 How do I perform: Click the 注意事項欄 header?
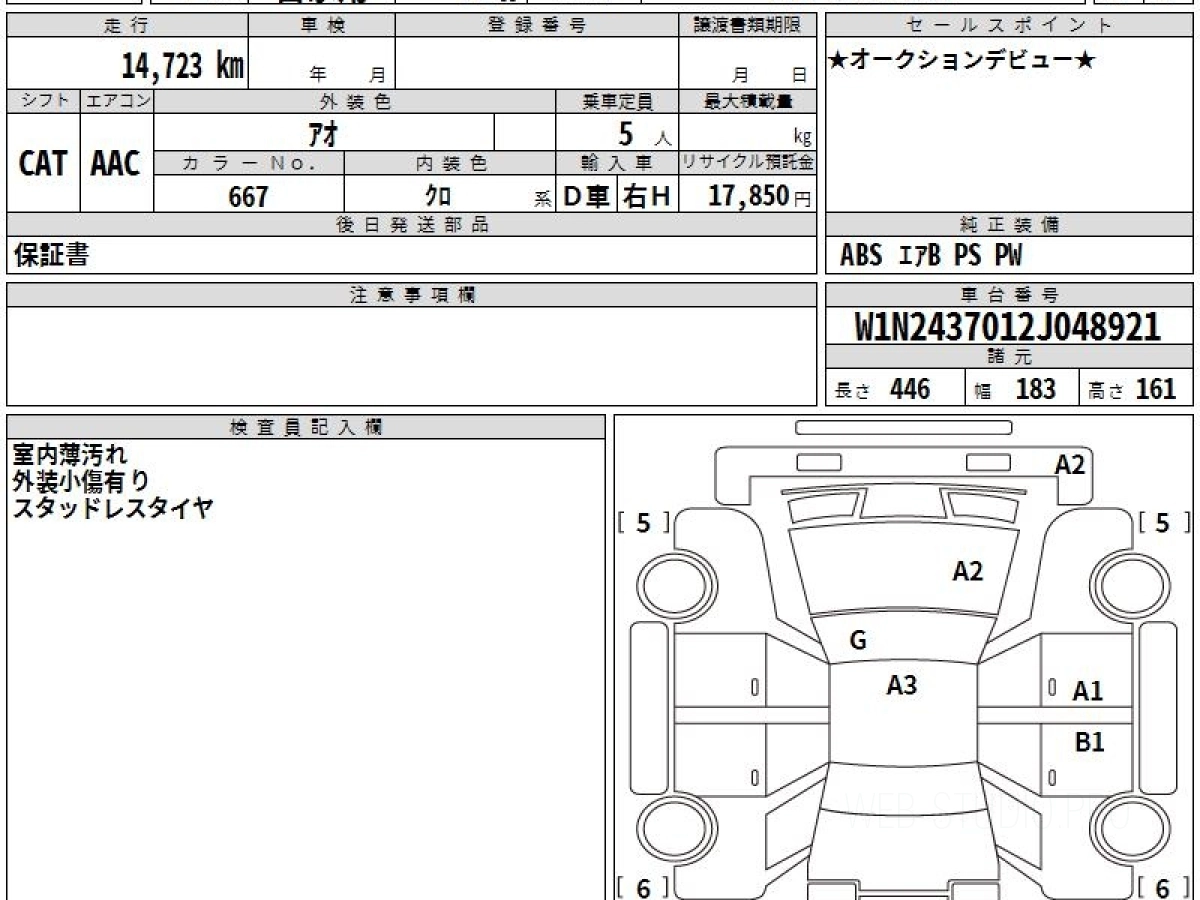pos(411,295)
